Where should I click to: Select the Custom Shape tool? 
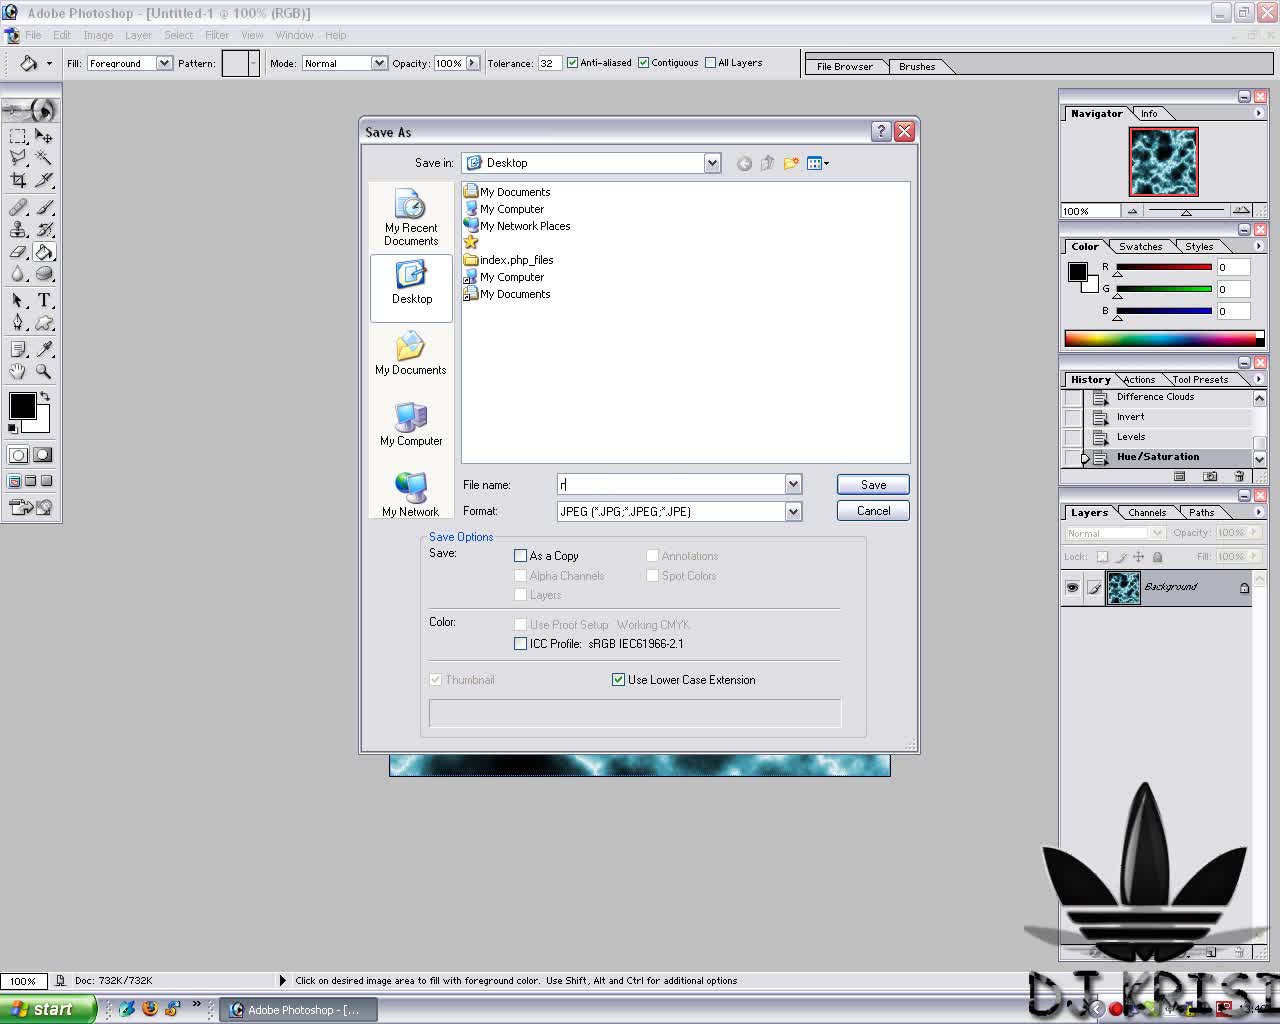pyautogui.click(x=44, y=323)
